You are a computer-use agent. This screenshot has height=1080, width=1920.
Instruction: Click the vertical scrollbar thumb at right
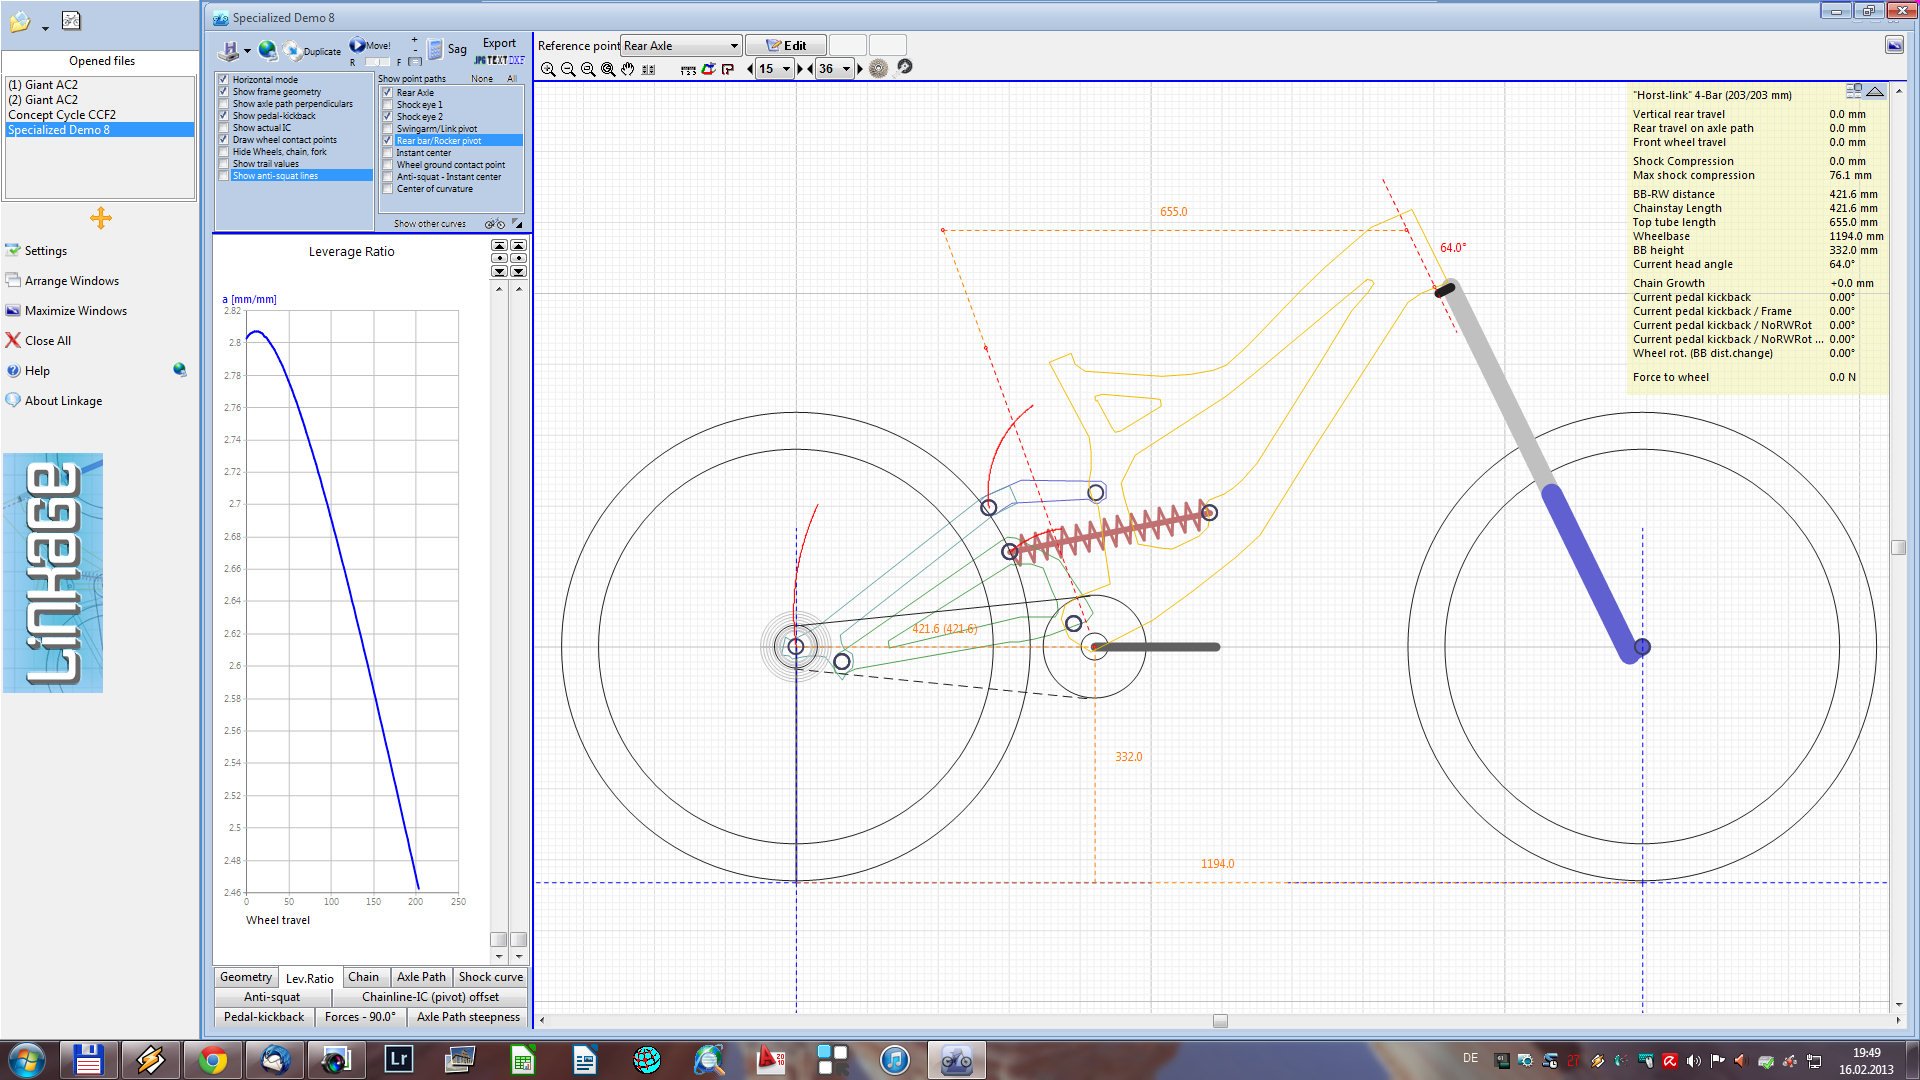(x=1898, y=548)
